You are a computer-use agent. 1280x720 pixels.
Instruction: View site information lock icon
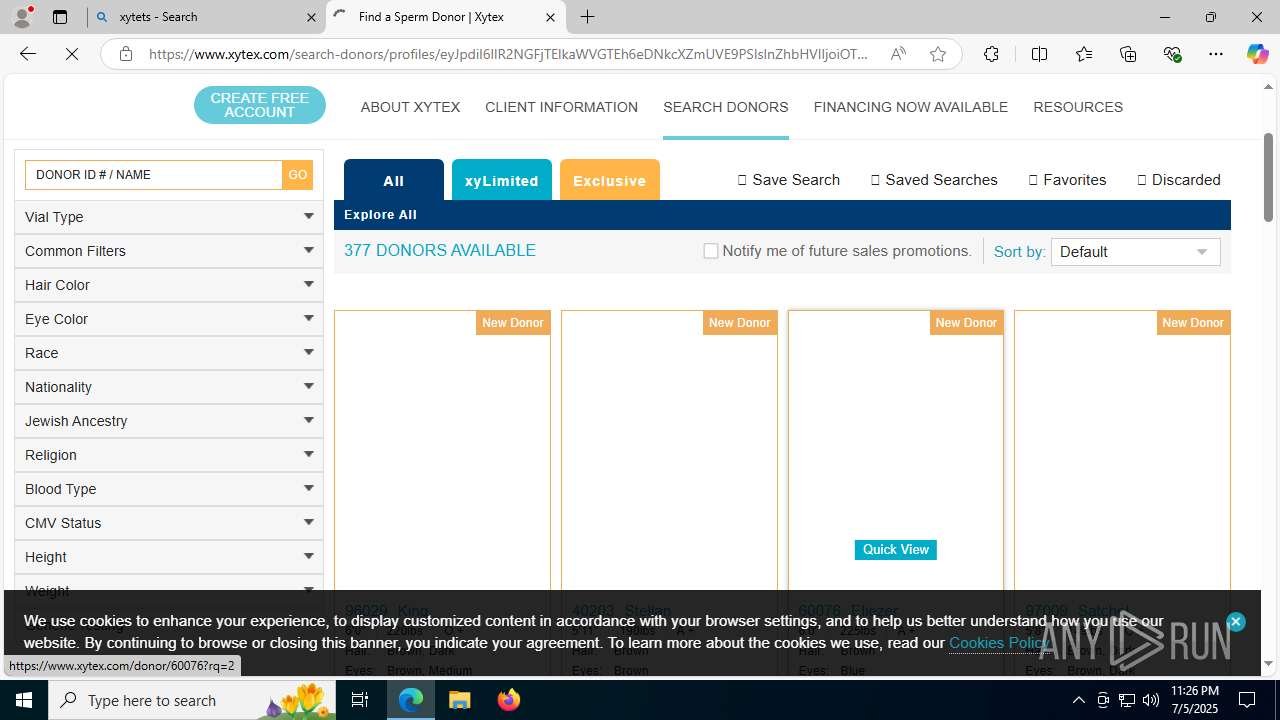[x=126, y=54]
